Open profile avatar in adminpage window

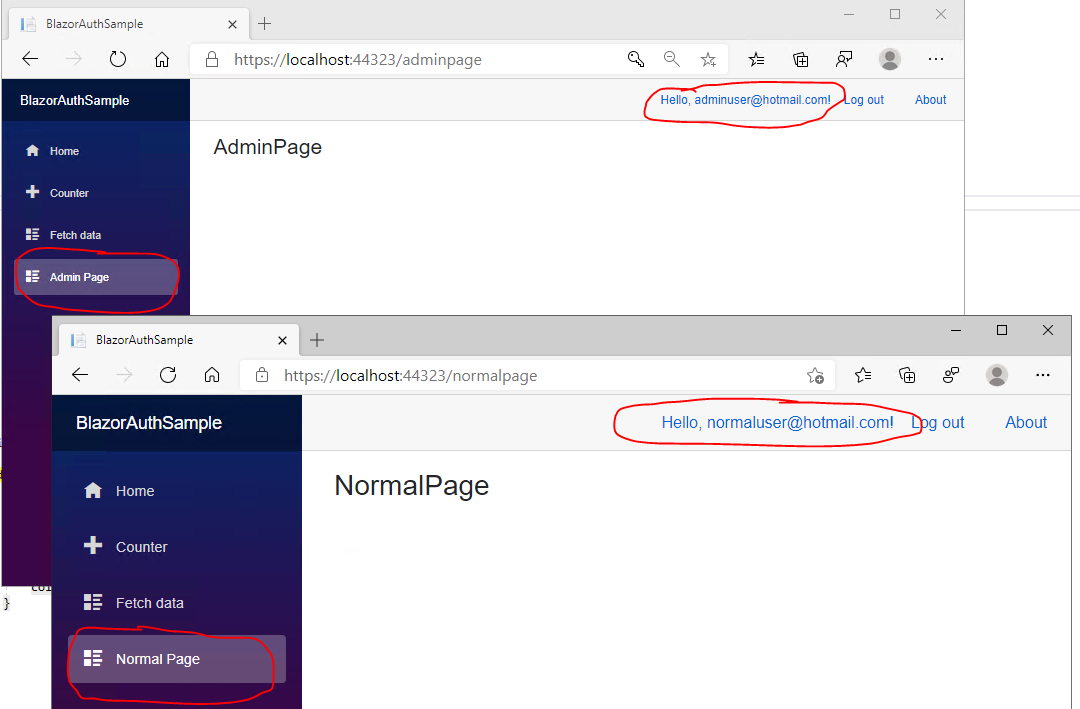pyautogui.click(x=889, y=59)
